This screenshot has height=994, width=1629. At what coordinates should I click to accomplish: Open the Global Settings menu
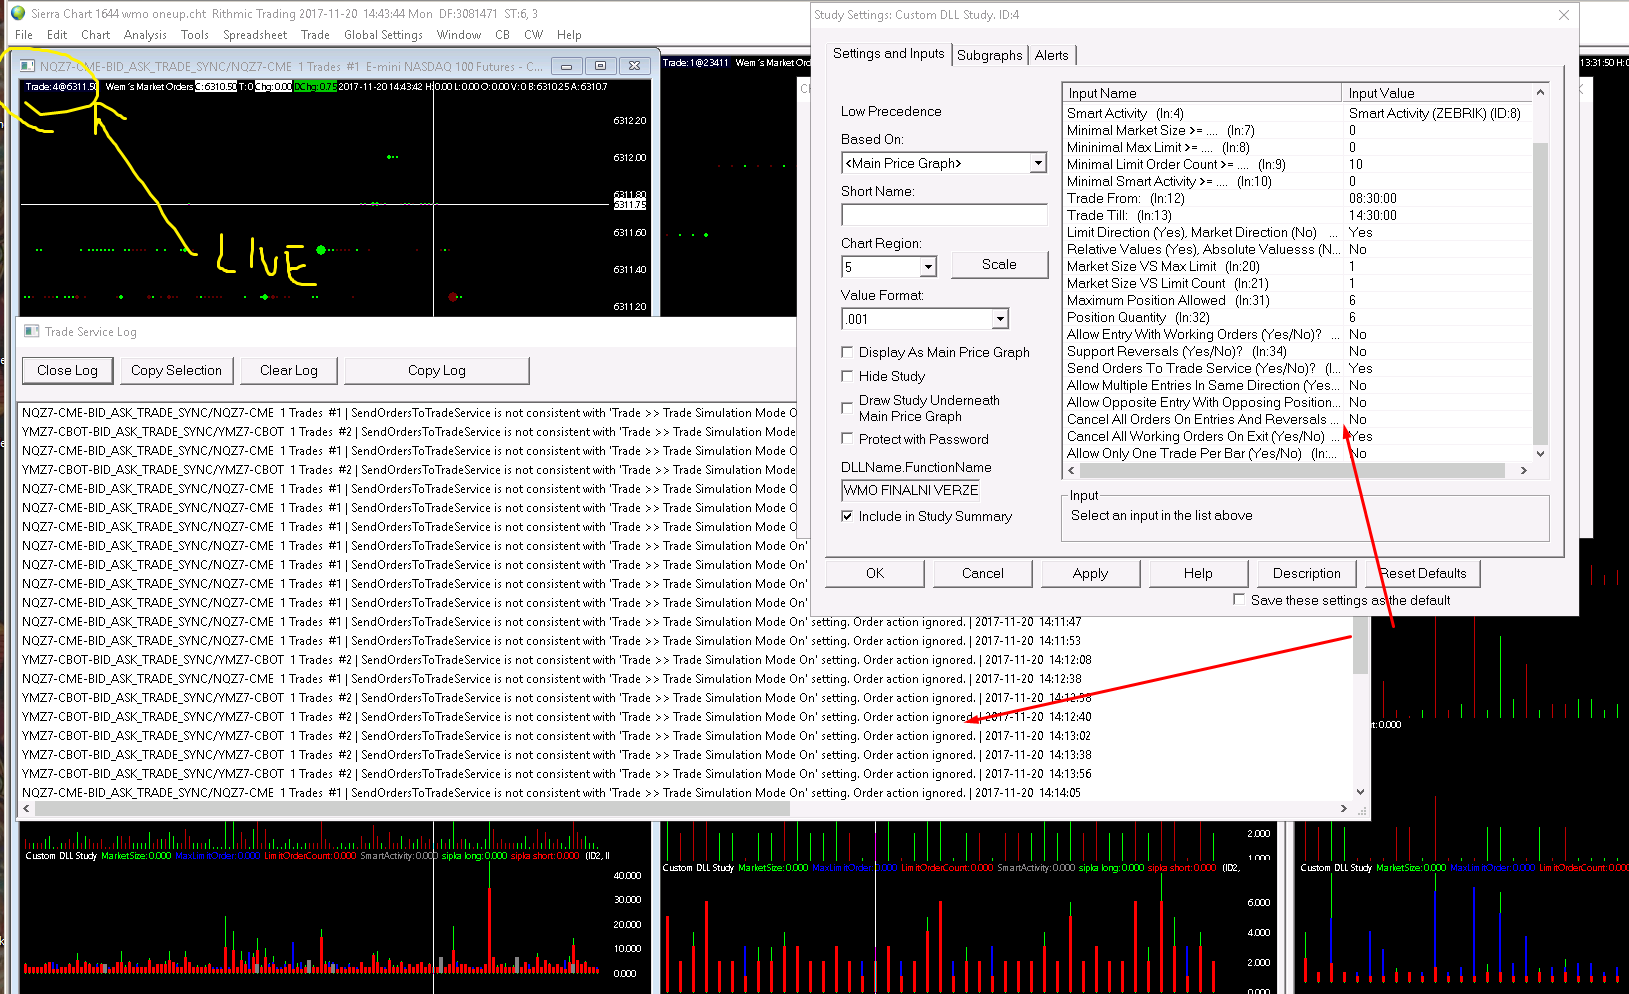(383, 34)
